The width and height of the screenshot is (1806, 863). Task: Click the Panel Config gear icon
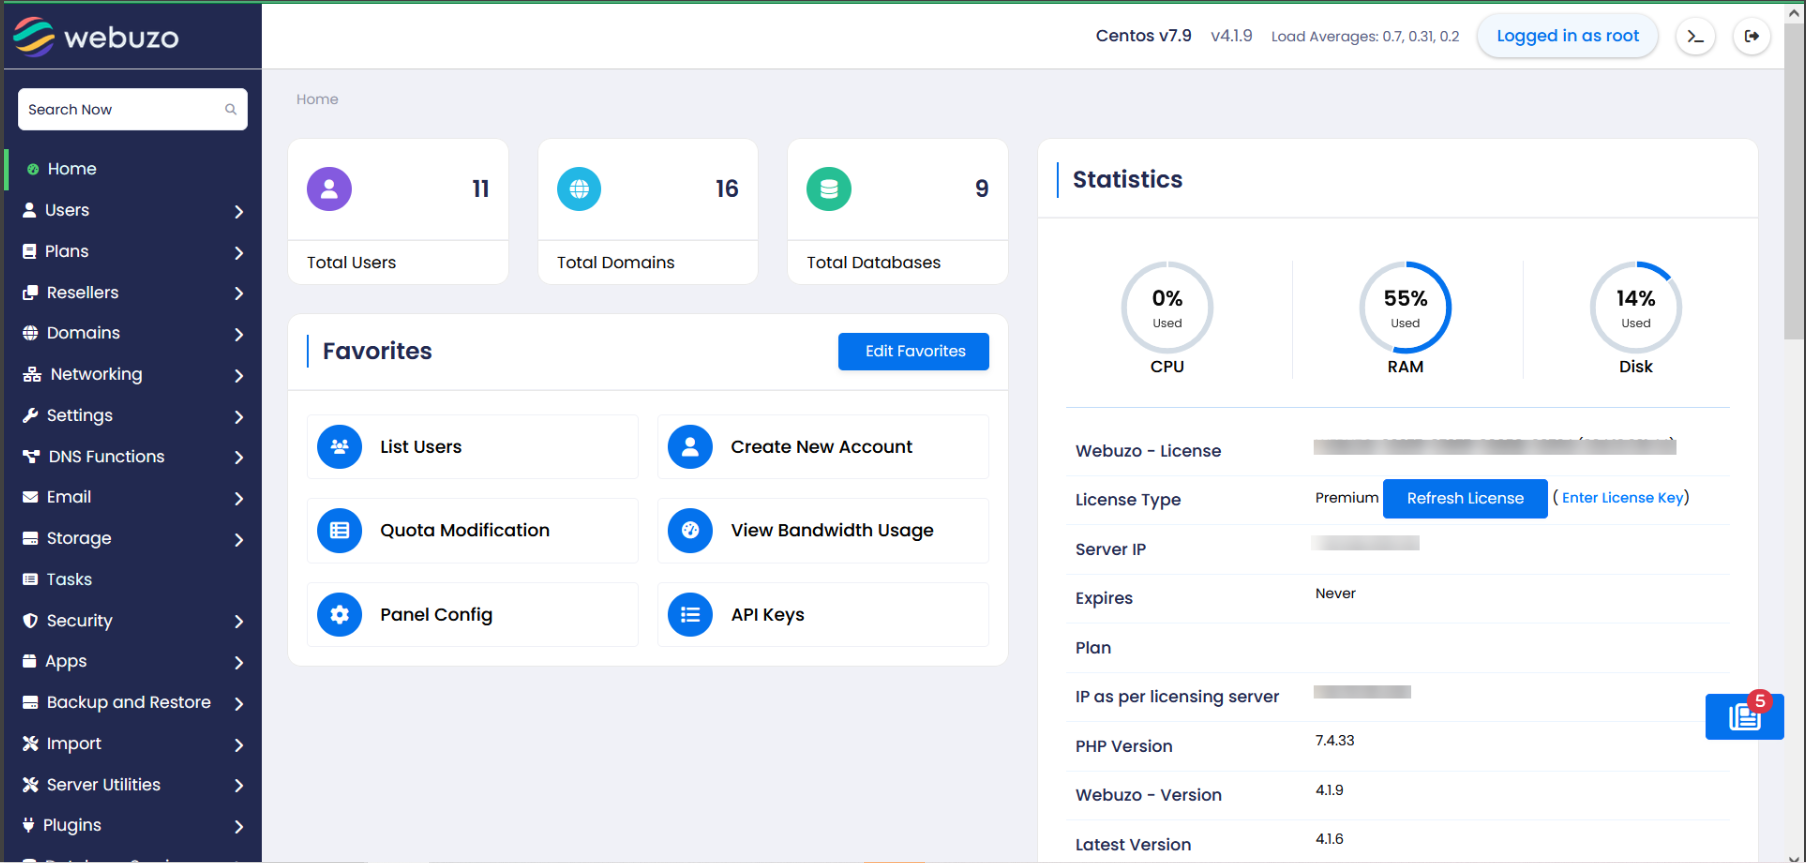tap(340, 614)
